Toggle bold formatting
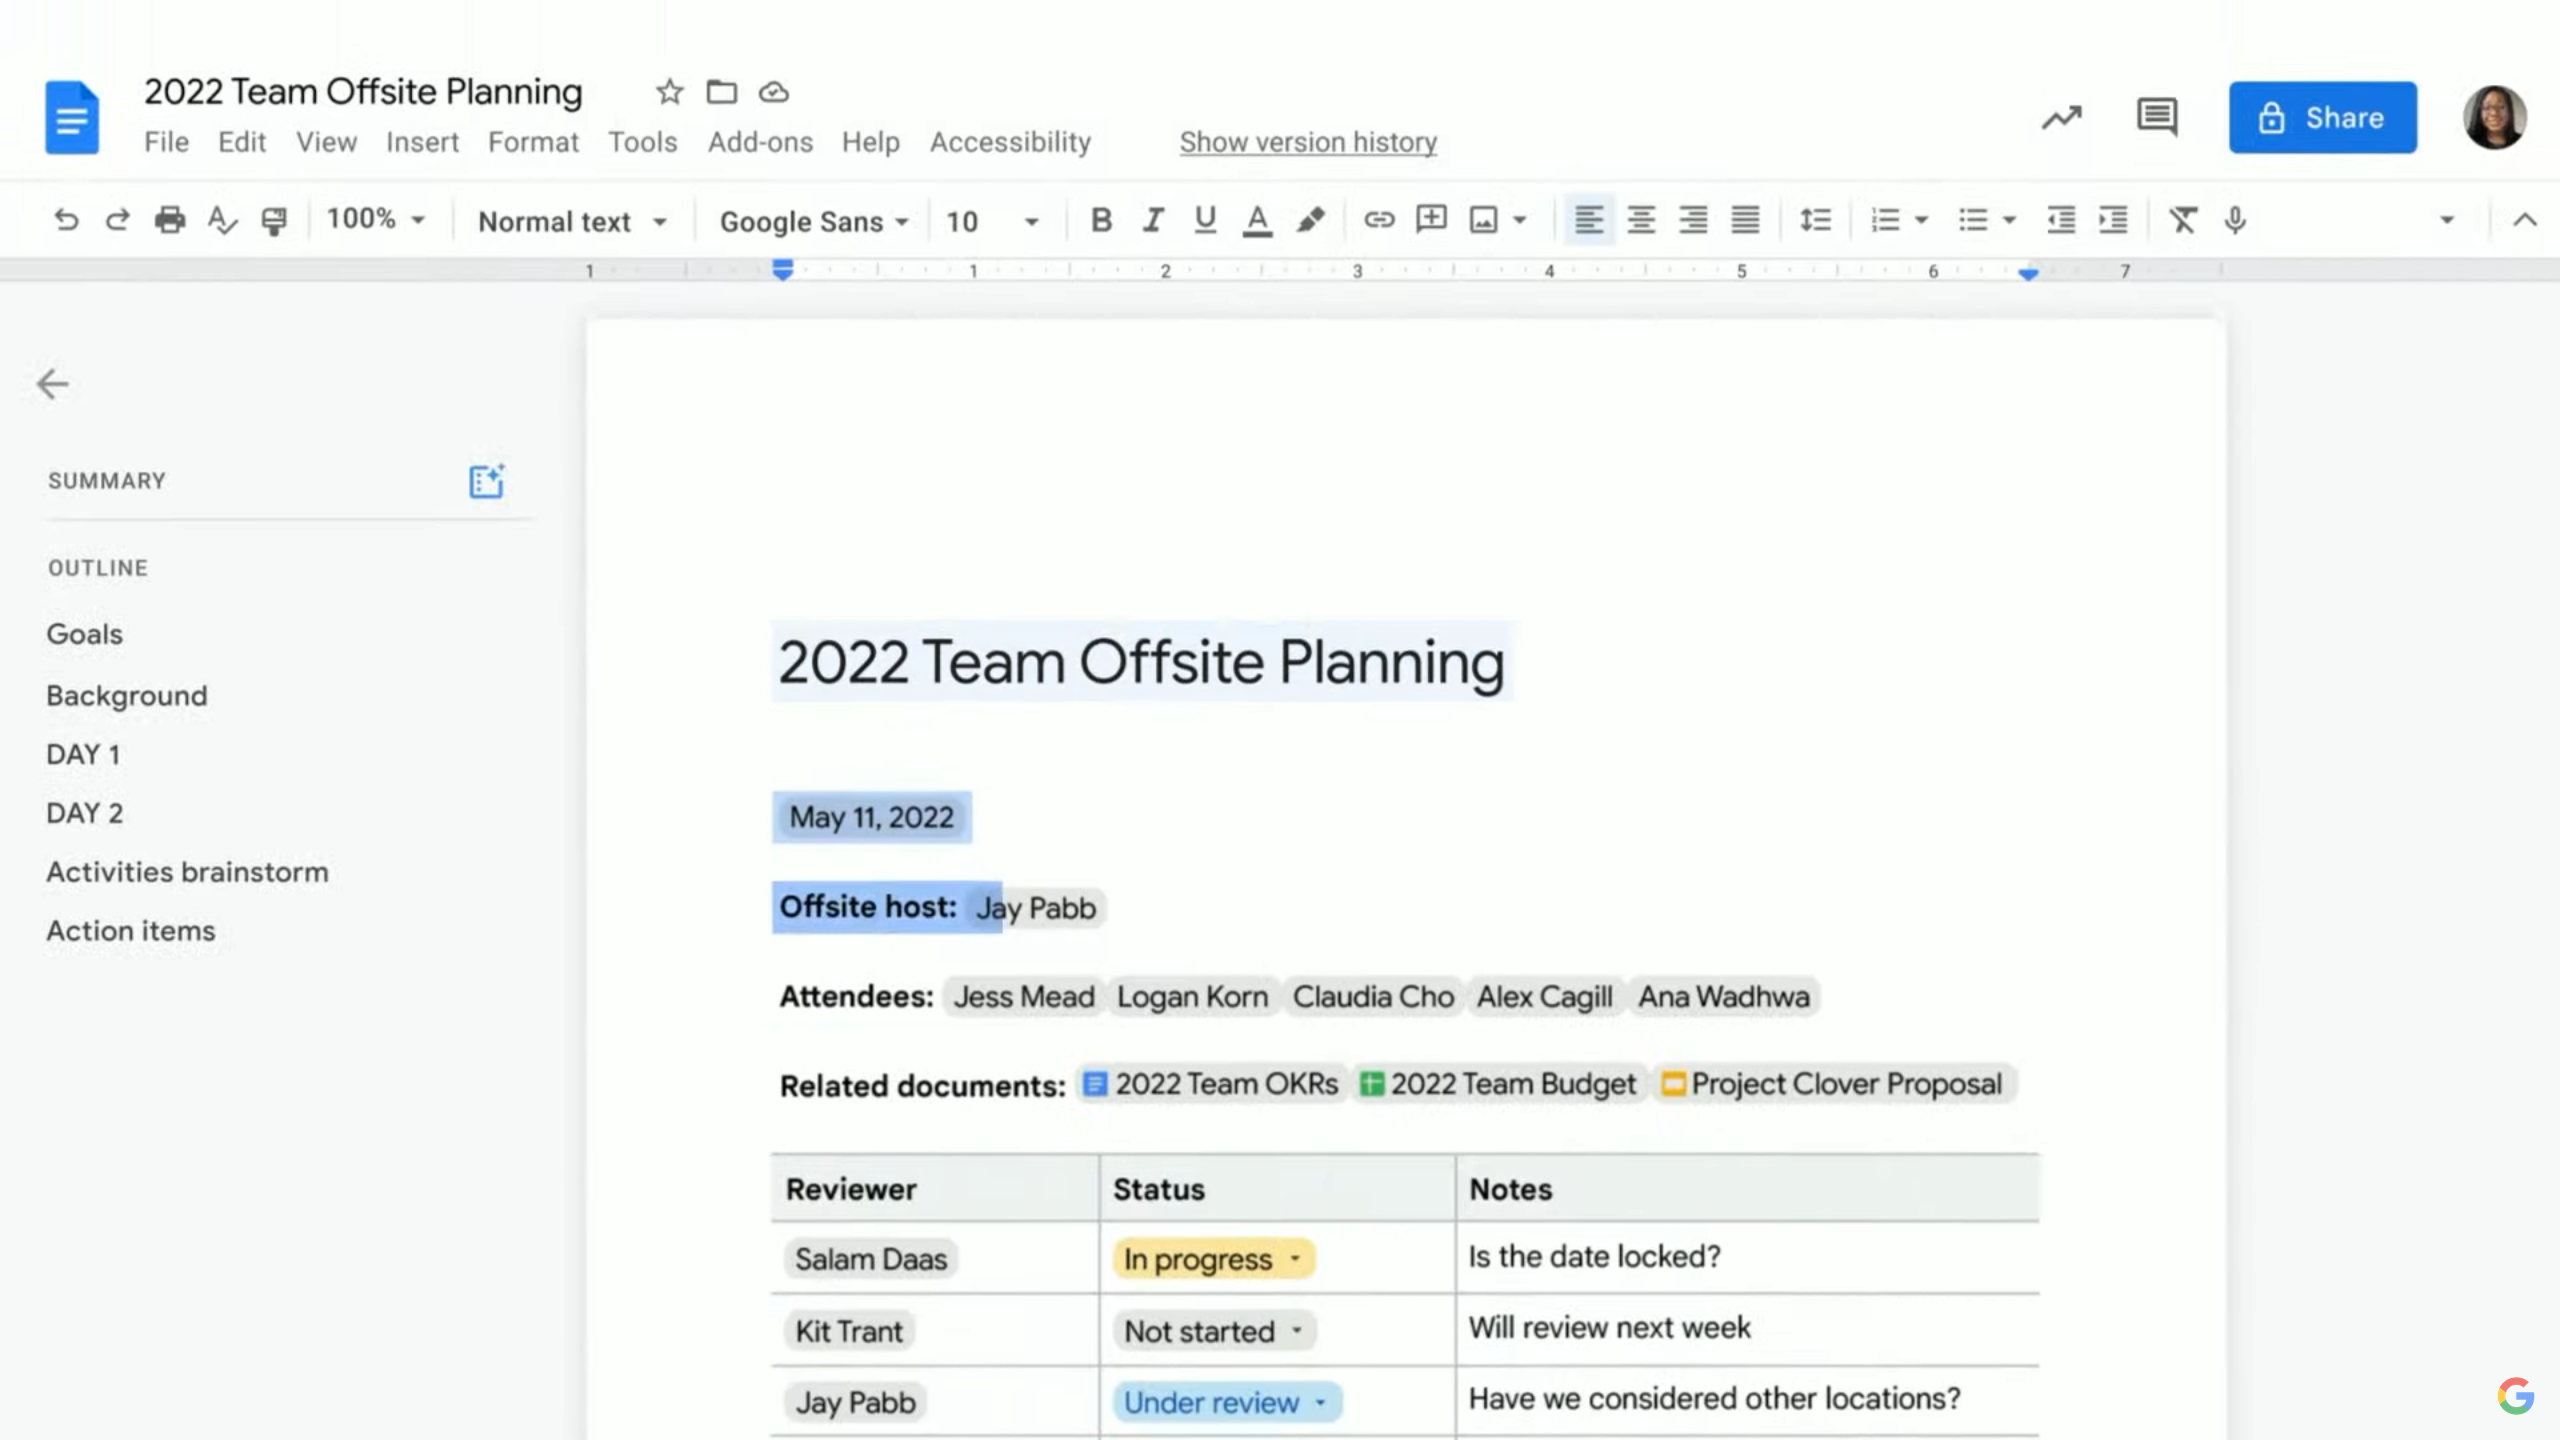This screenshot has width=2560, height=1440. tap(1101, 220)
